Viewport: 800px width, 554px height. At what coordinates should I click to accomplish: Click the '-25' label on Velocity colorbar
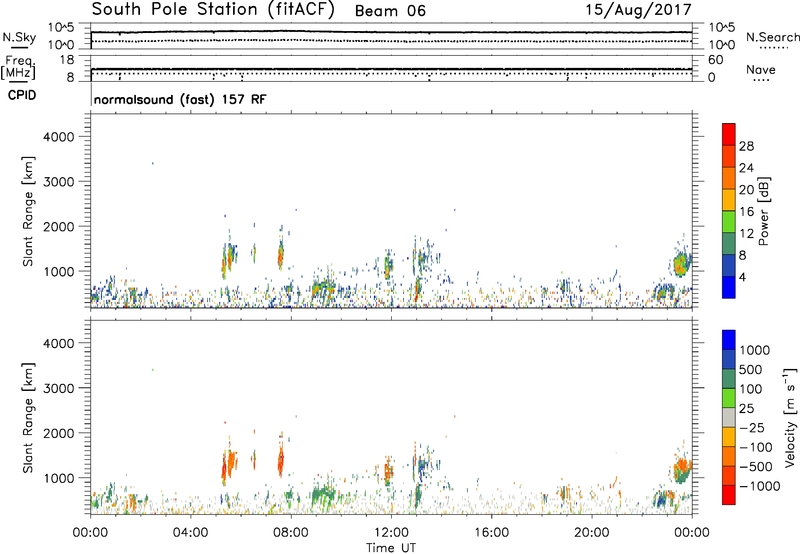(753, 427)
